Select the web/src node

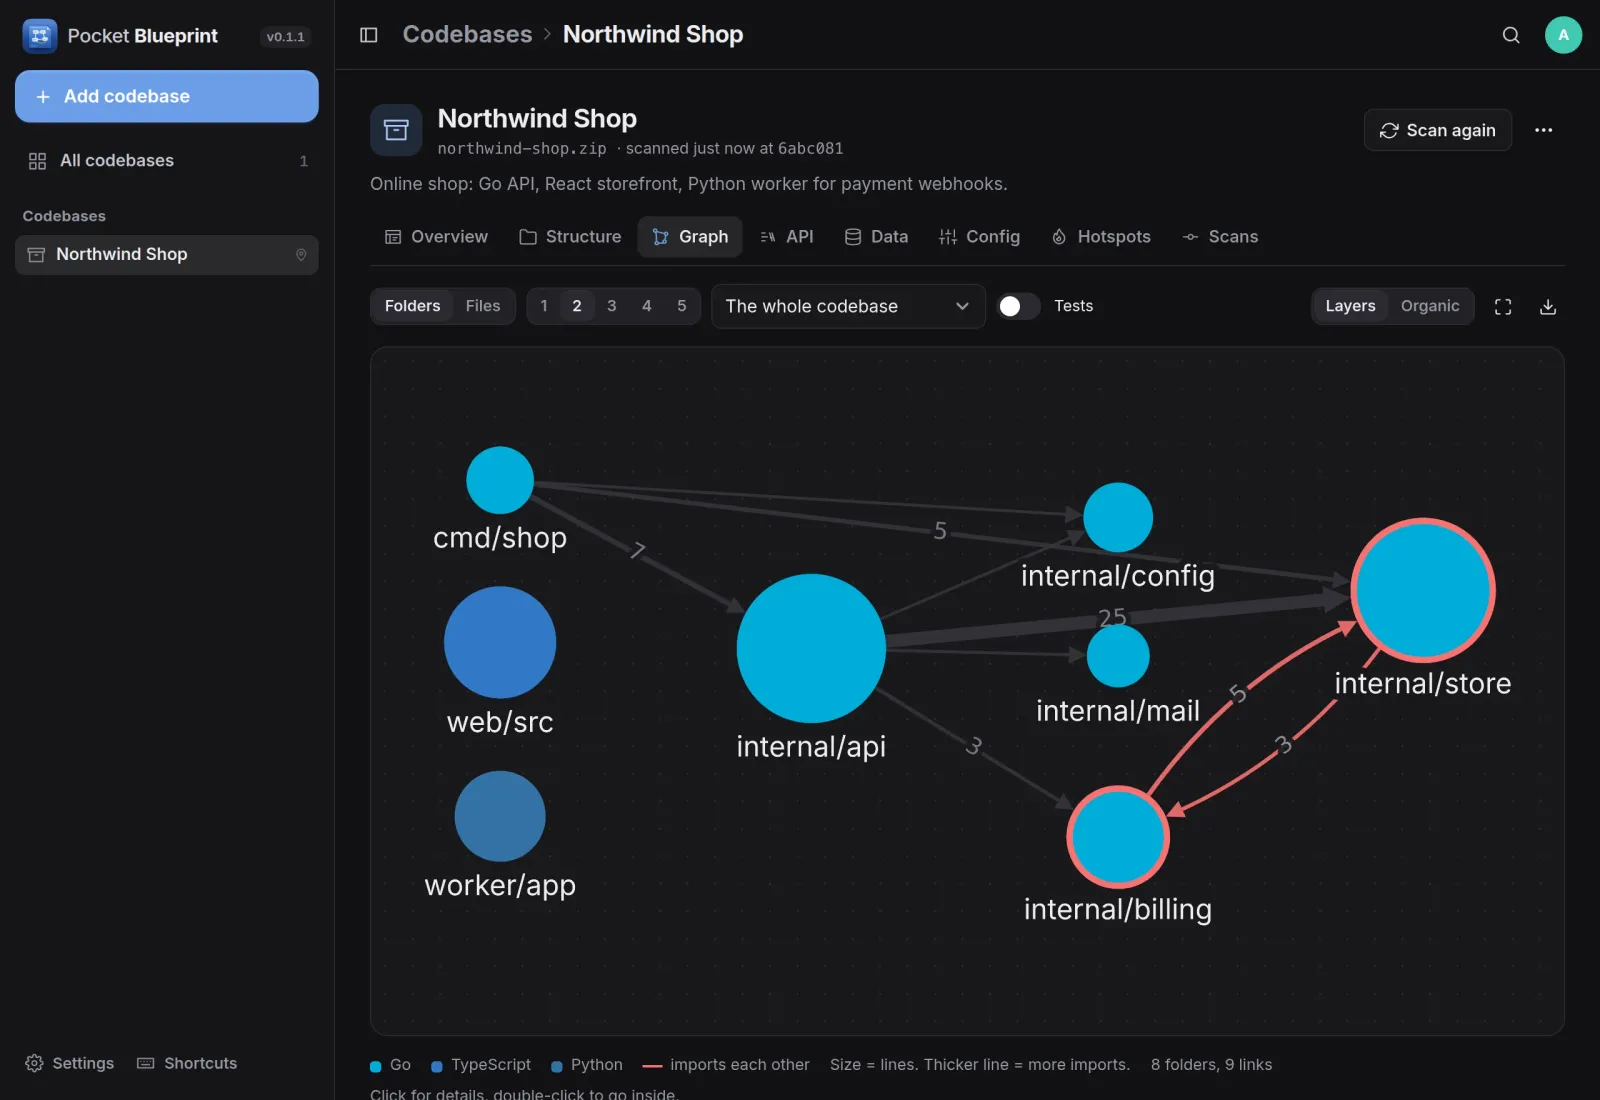pyautogui.click(x=500, y=642)
